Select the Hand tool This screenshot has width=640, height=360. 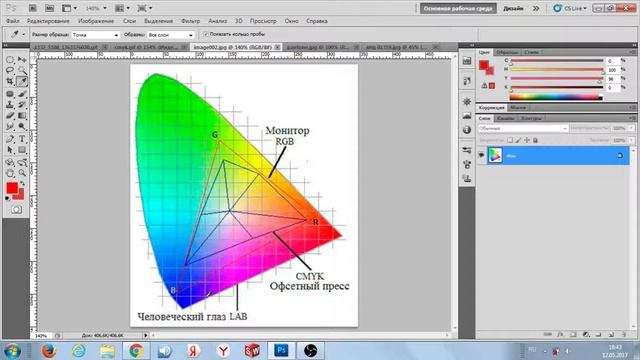(x=10, y=173)
